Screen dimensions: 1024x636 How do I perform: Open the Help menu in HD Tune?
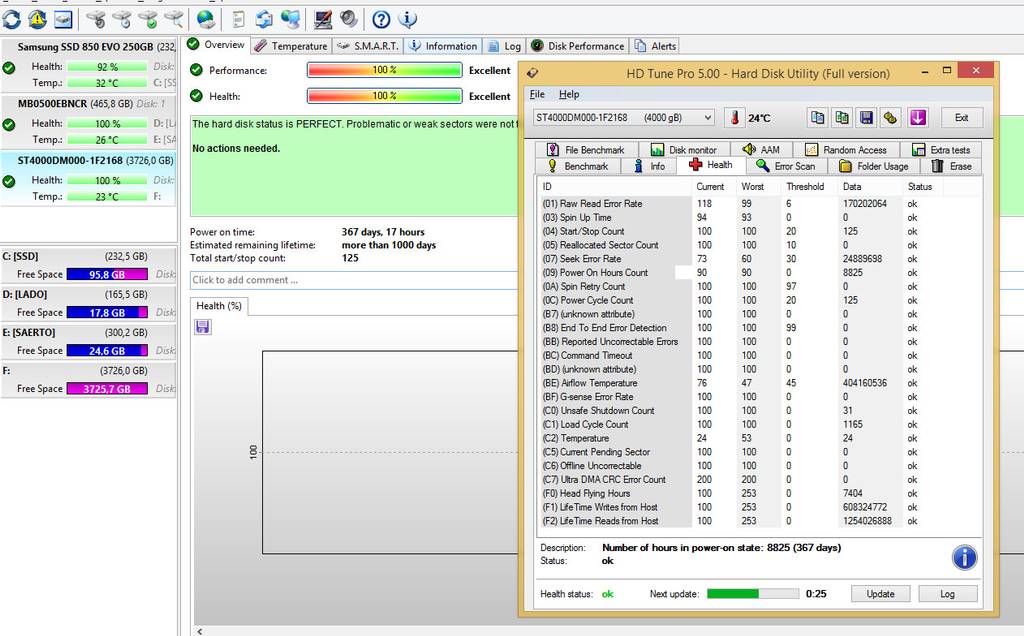(x=569, y=94)
